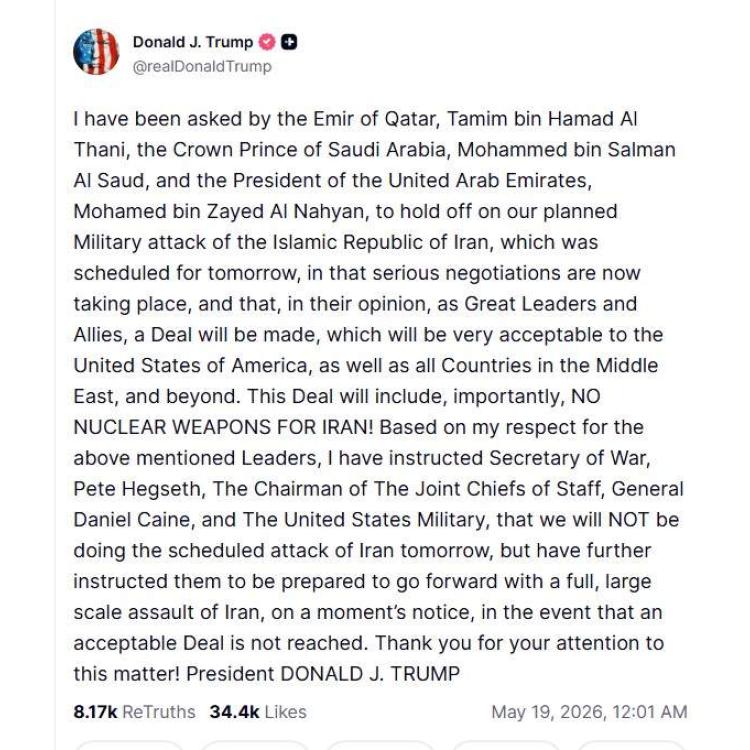Click the middle action button under stats

(x=381, y=745)
